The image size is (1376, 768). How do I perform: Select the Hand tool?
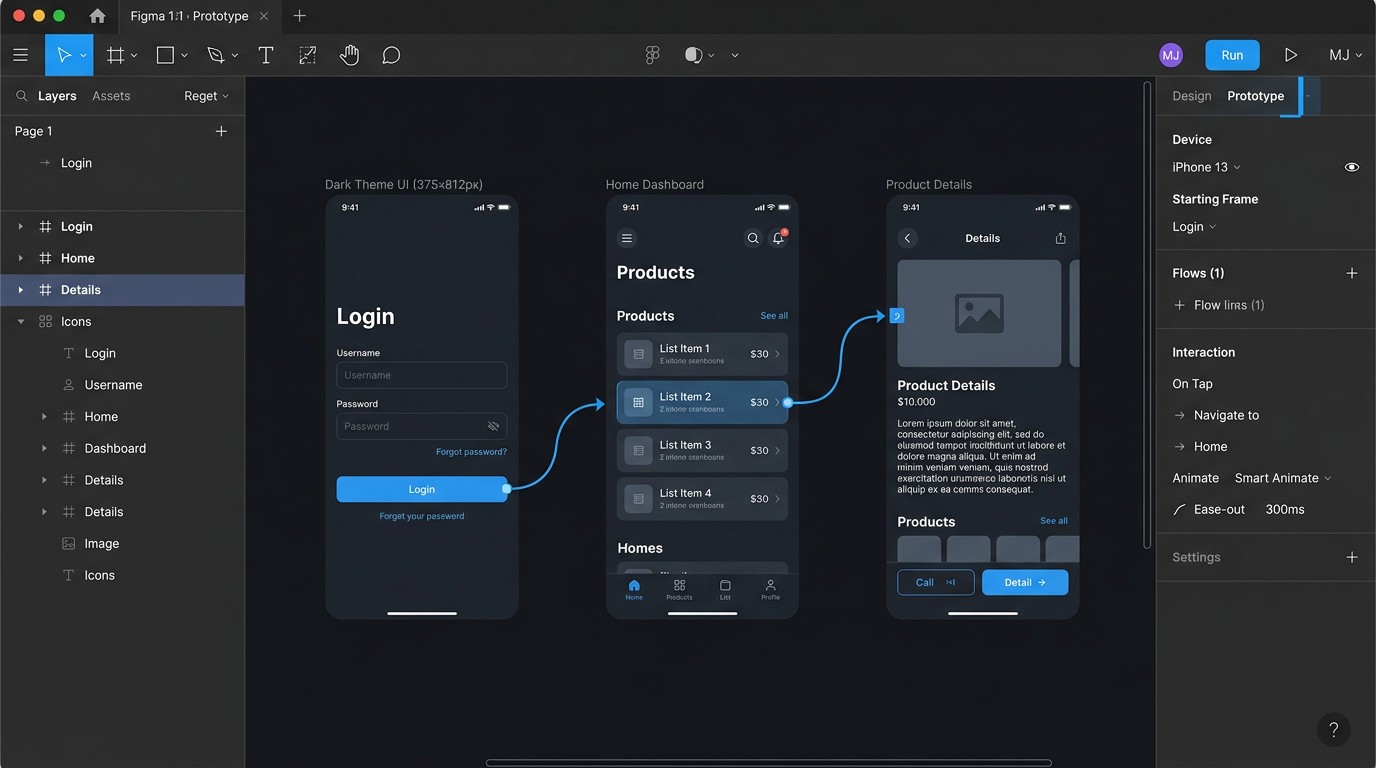[349, 55]
